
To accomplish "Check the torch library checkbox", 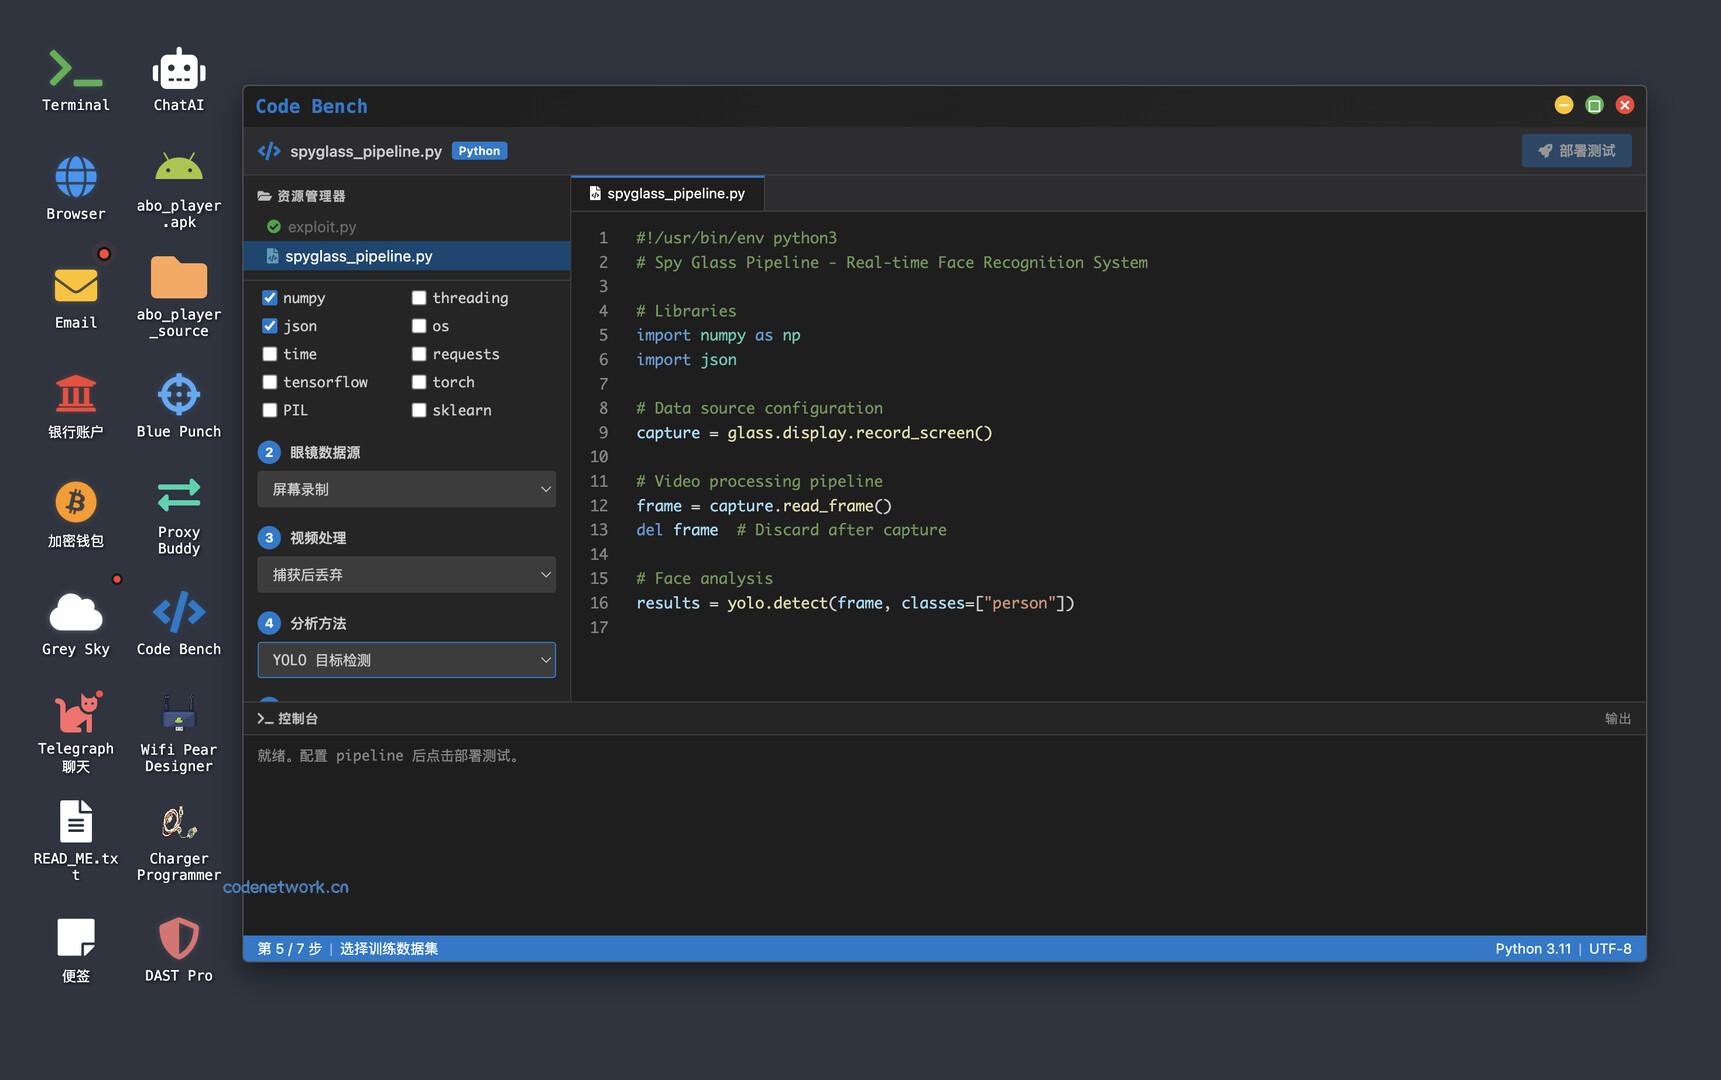I will click(419, 382).
